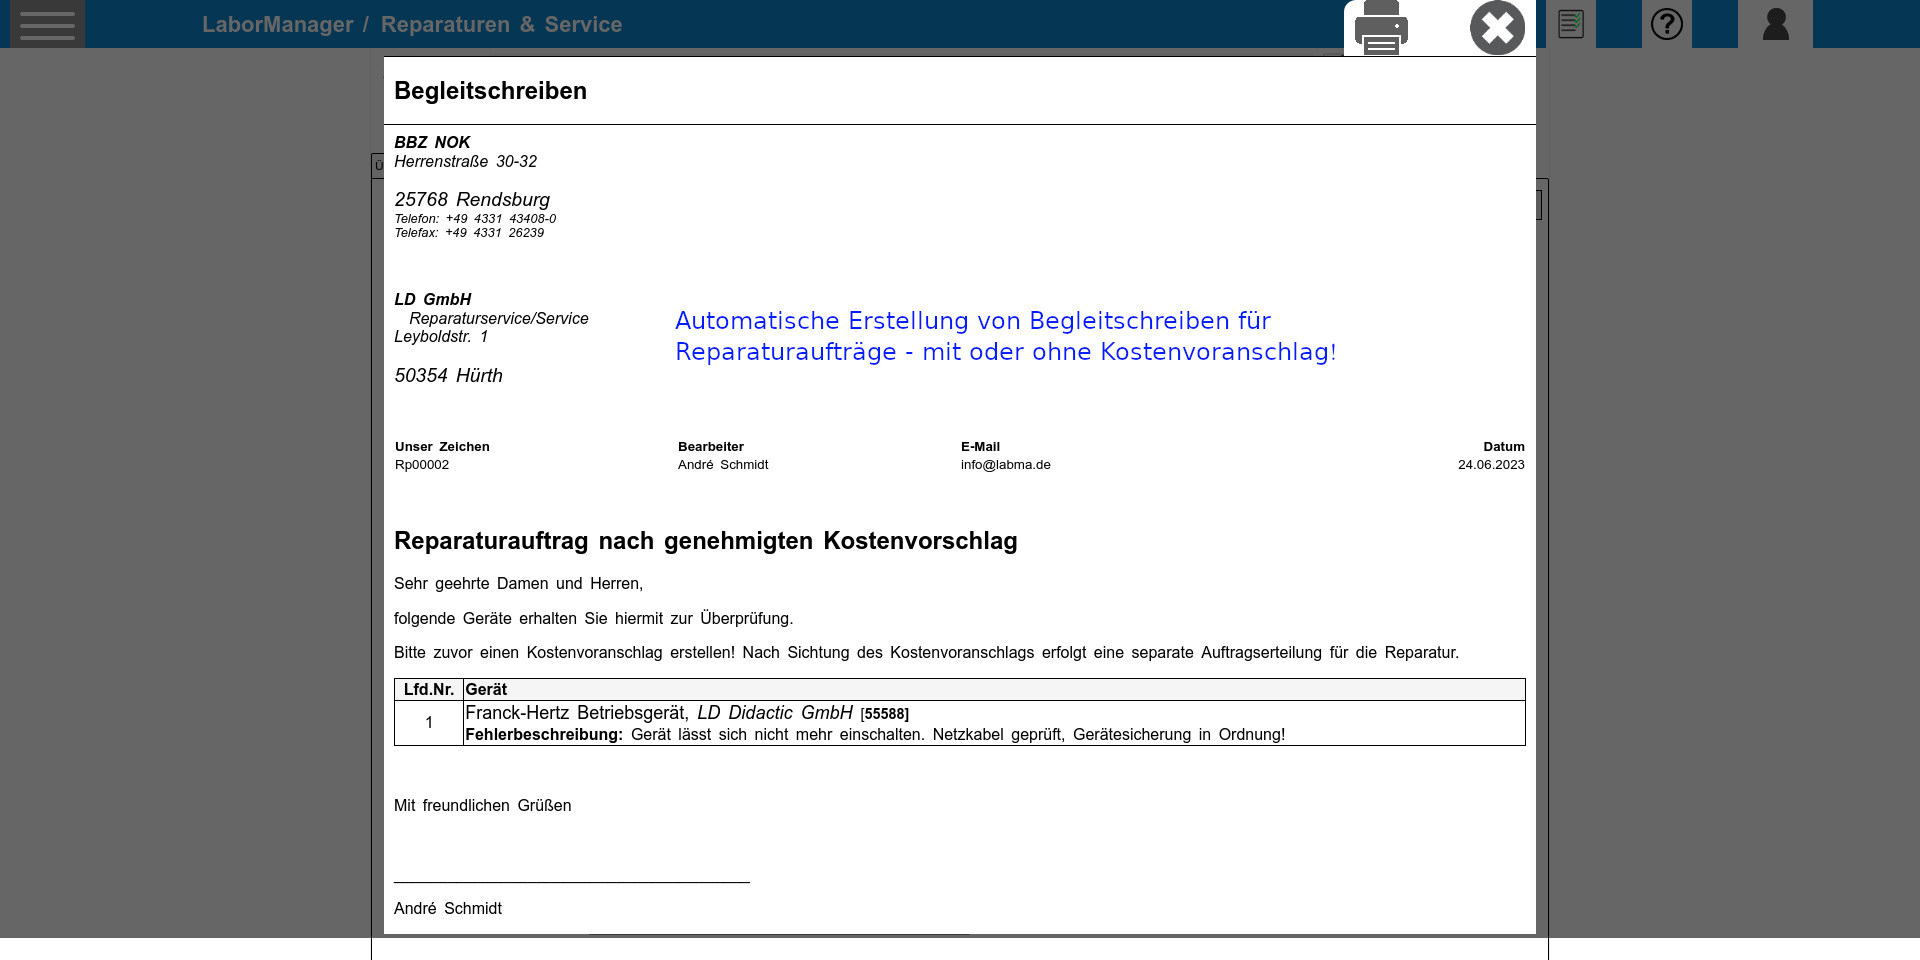Print the Begleitschreiben document

click(1381, 27)
